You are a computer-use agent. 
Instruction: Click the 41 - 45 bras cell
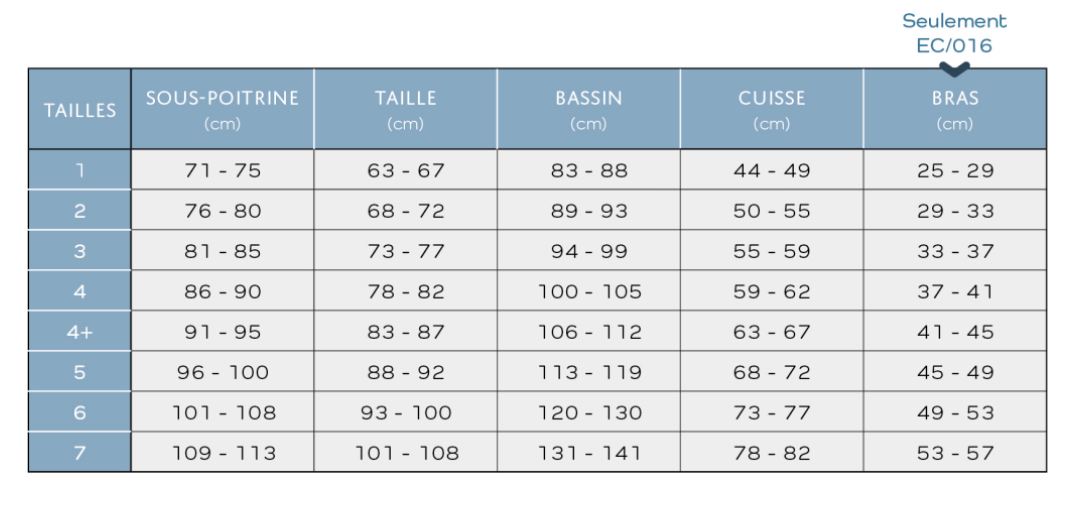click(x=955, y=332)
